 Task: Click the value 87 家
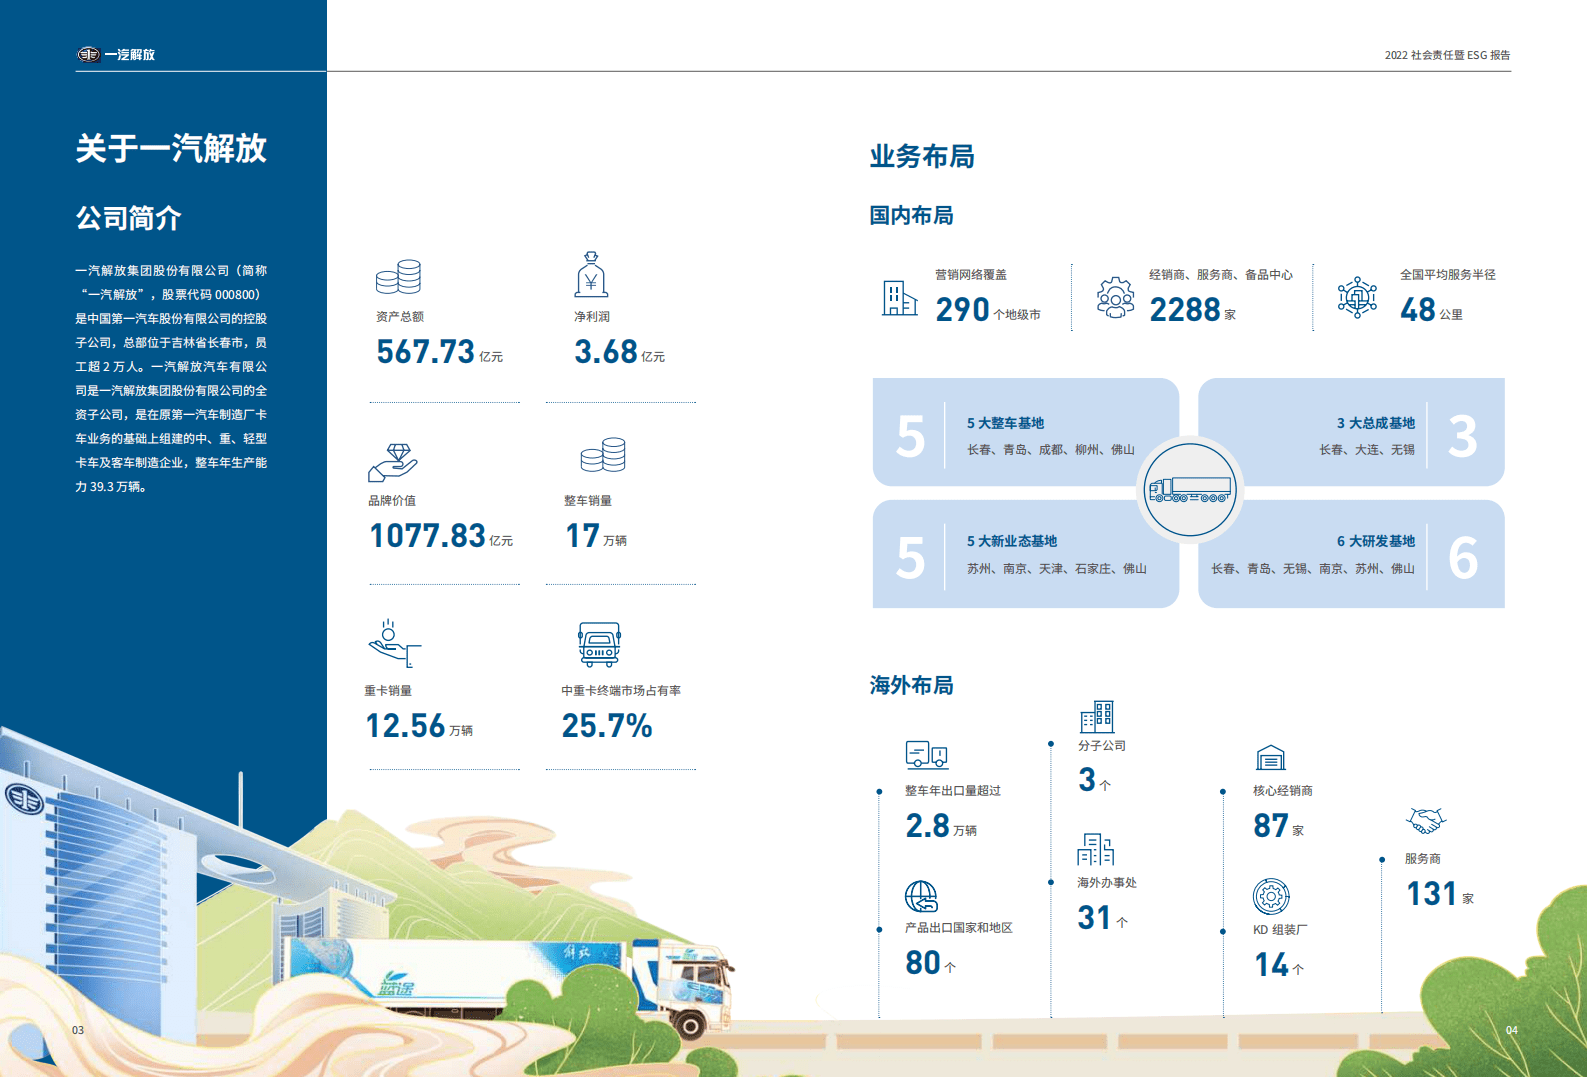click(x=1279, y=826)
